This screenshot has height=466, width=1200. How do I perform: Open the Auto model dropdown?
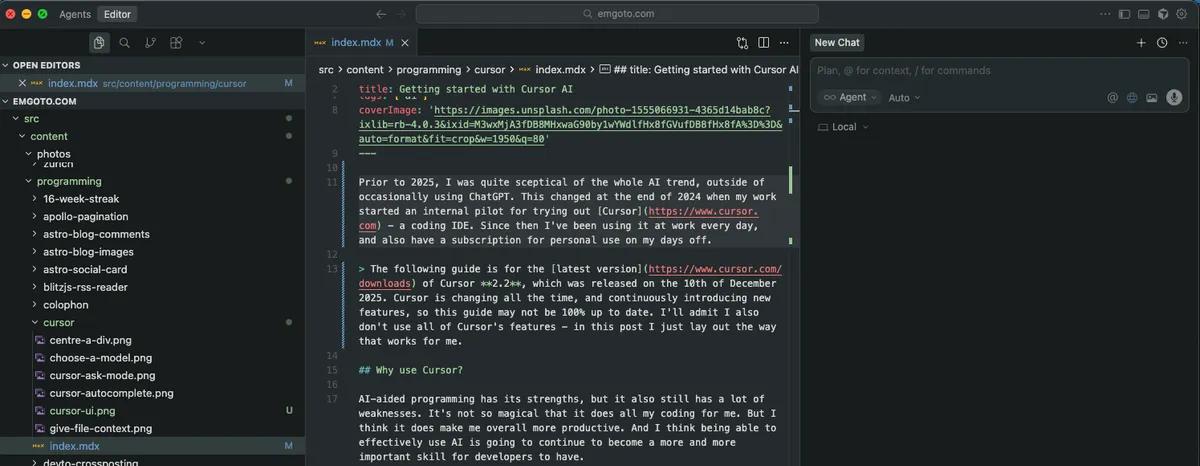(904, 98)
